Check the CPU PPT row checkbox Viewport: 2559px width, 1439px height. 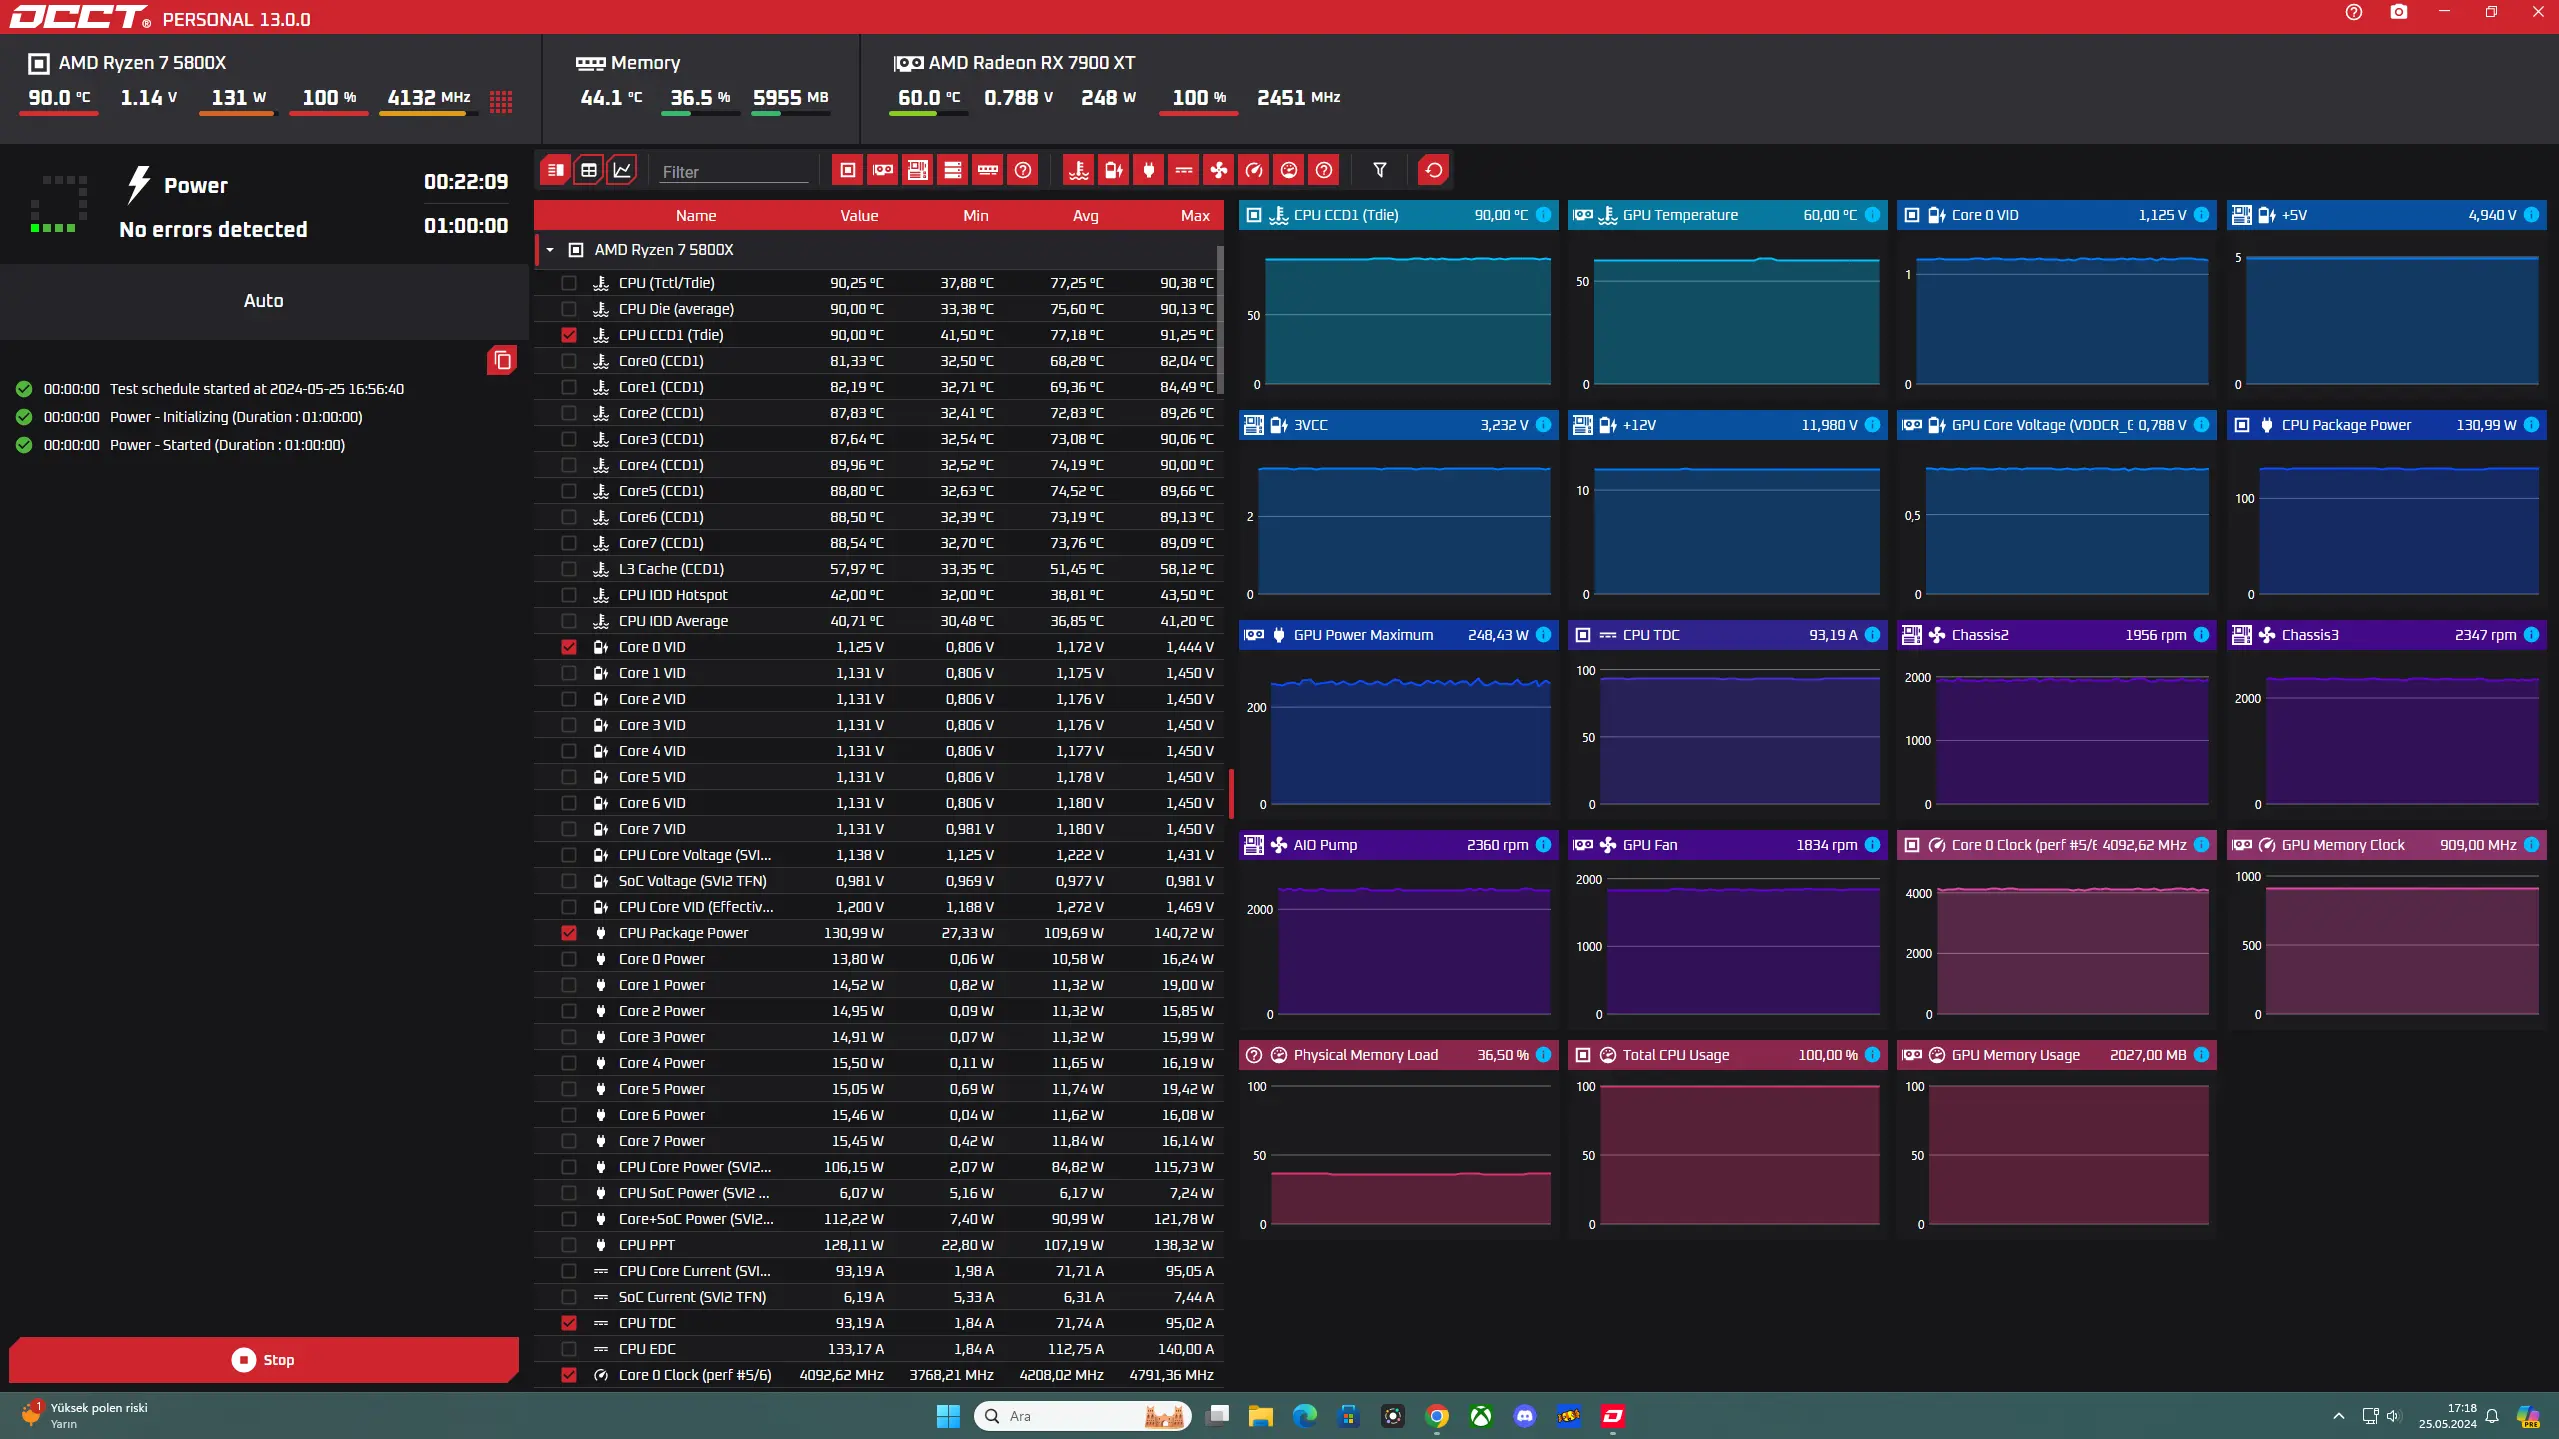pos(569,1245)
